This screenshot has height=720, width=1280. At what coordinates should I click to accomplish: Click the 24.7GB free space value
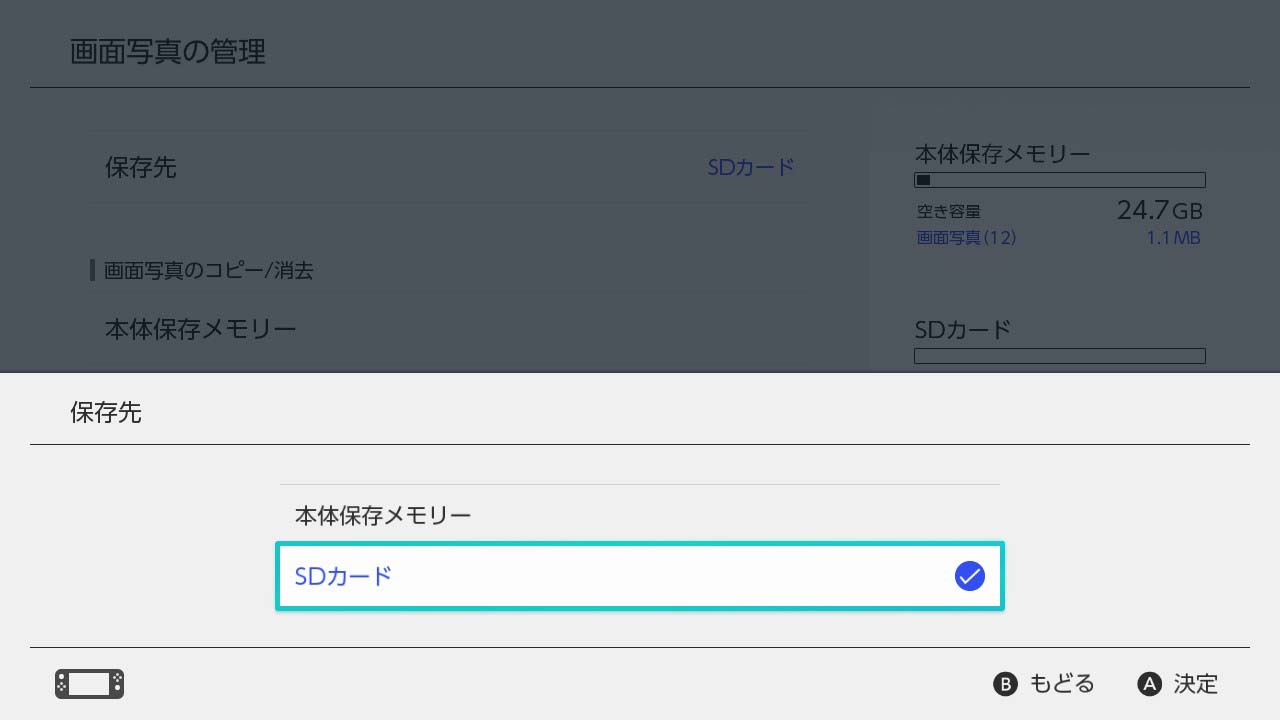click(1159, 210)
